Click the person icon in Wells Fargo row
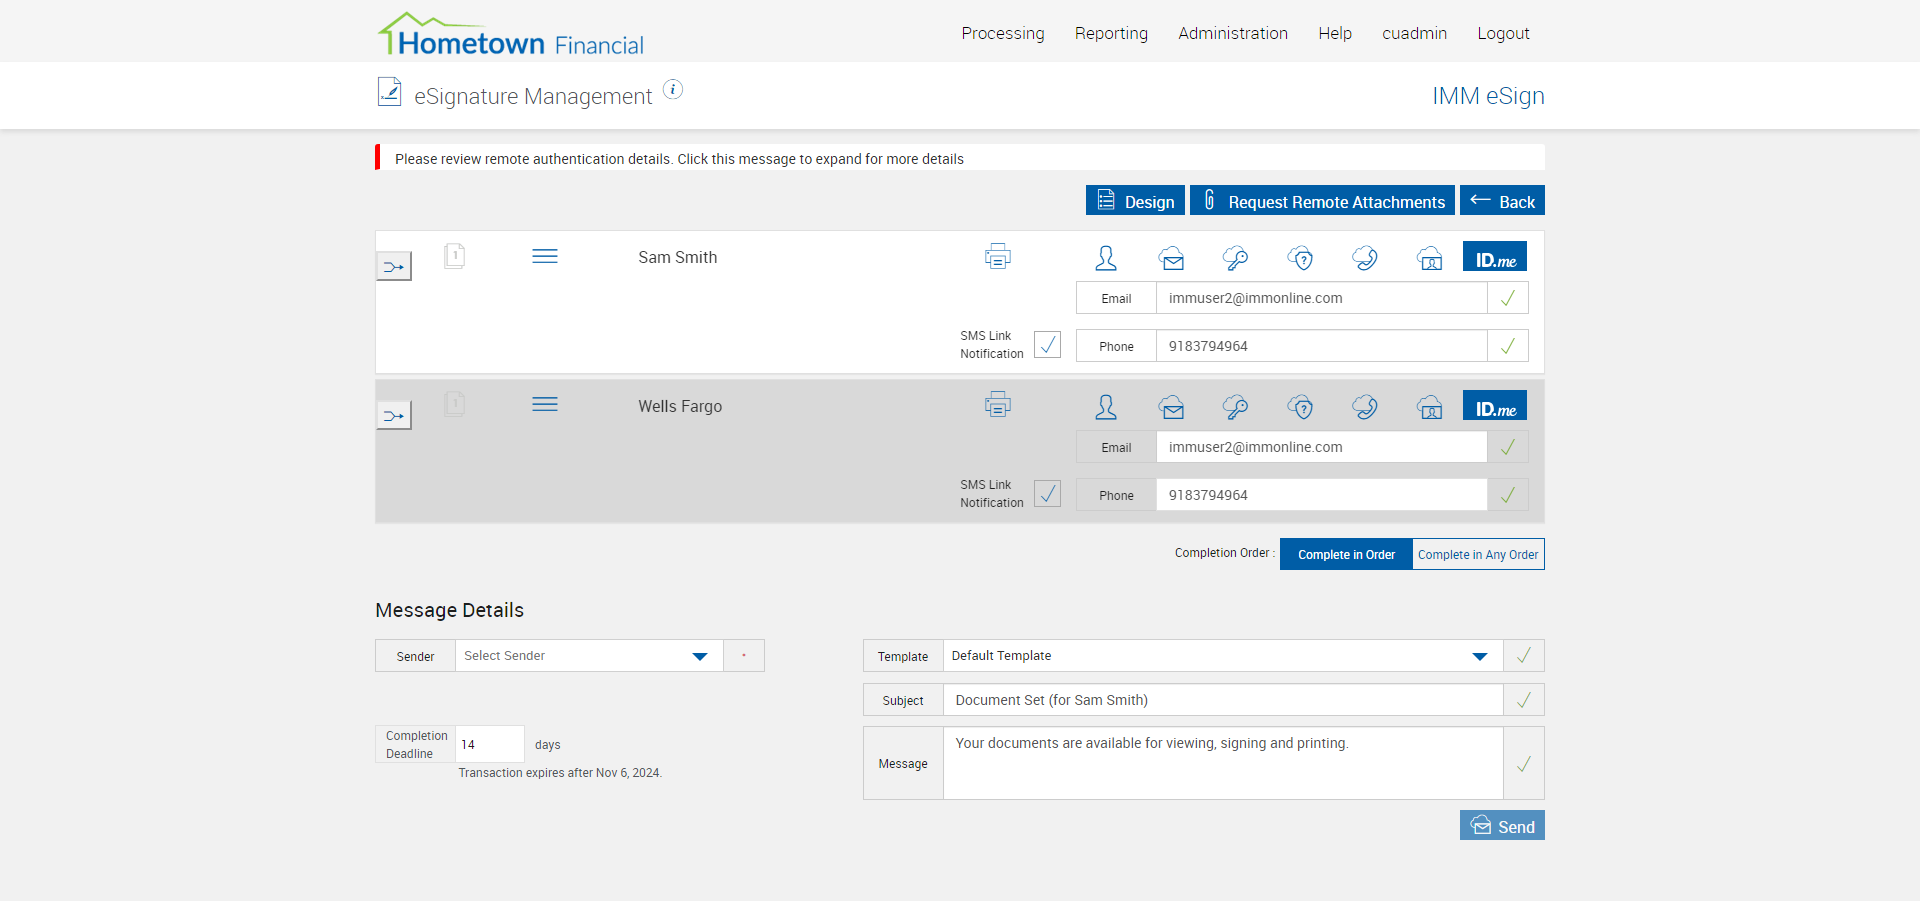This screenshot has width=1920, height=901. 1106,407
